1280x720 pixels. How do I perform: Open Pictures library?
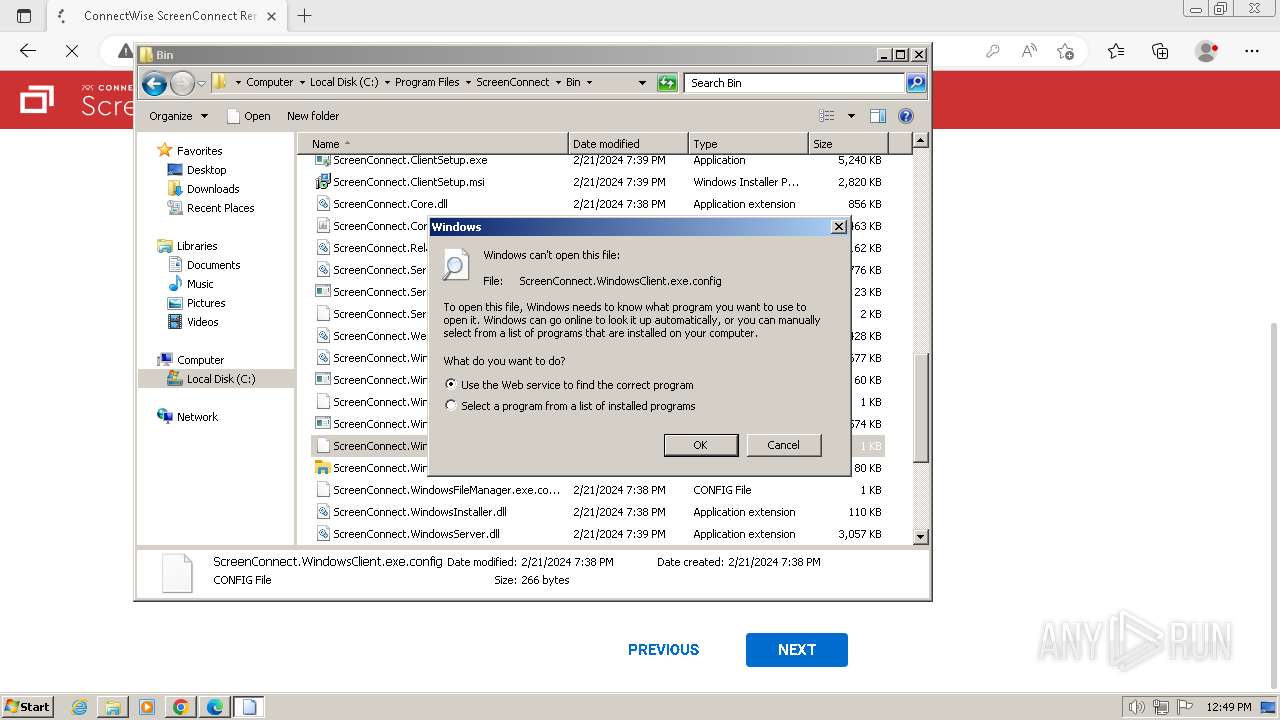point(206,303)
